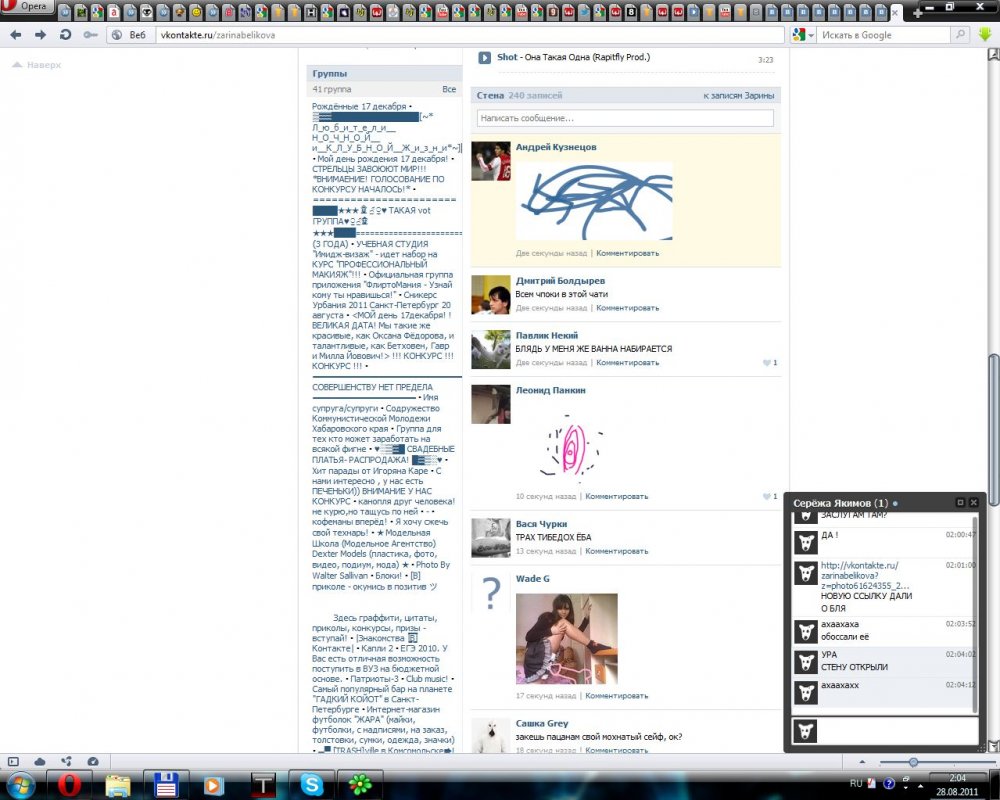The width and height of the screenshot is (1000, 800).
Task: Click the Наверх link
Action: pos(37,64)
